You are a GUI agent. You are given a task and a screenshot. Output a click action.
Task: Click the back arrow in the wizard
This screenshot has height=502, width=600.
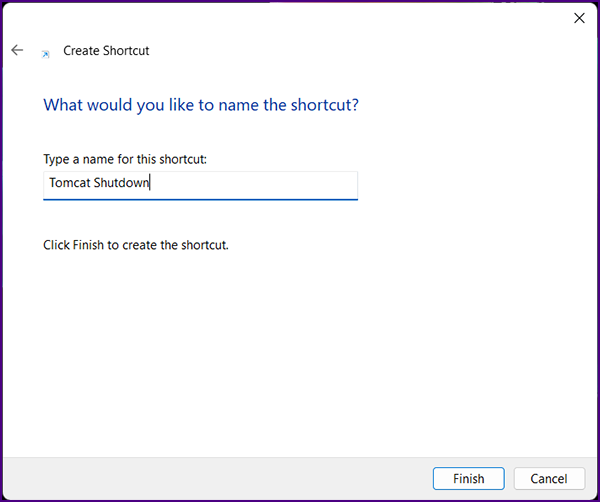pos(17,50)
